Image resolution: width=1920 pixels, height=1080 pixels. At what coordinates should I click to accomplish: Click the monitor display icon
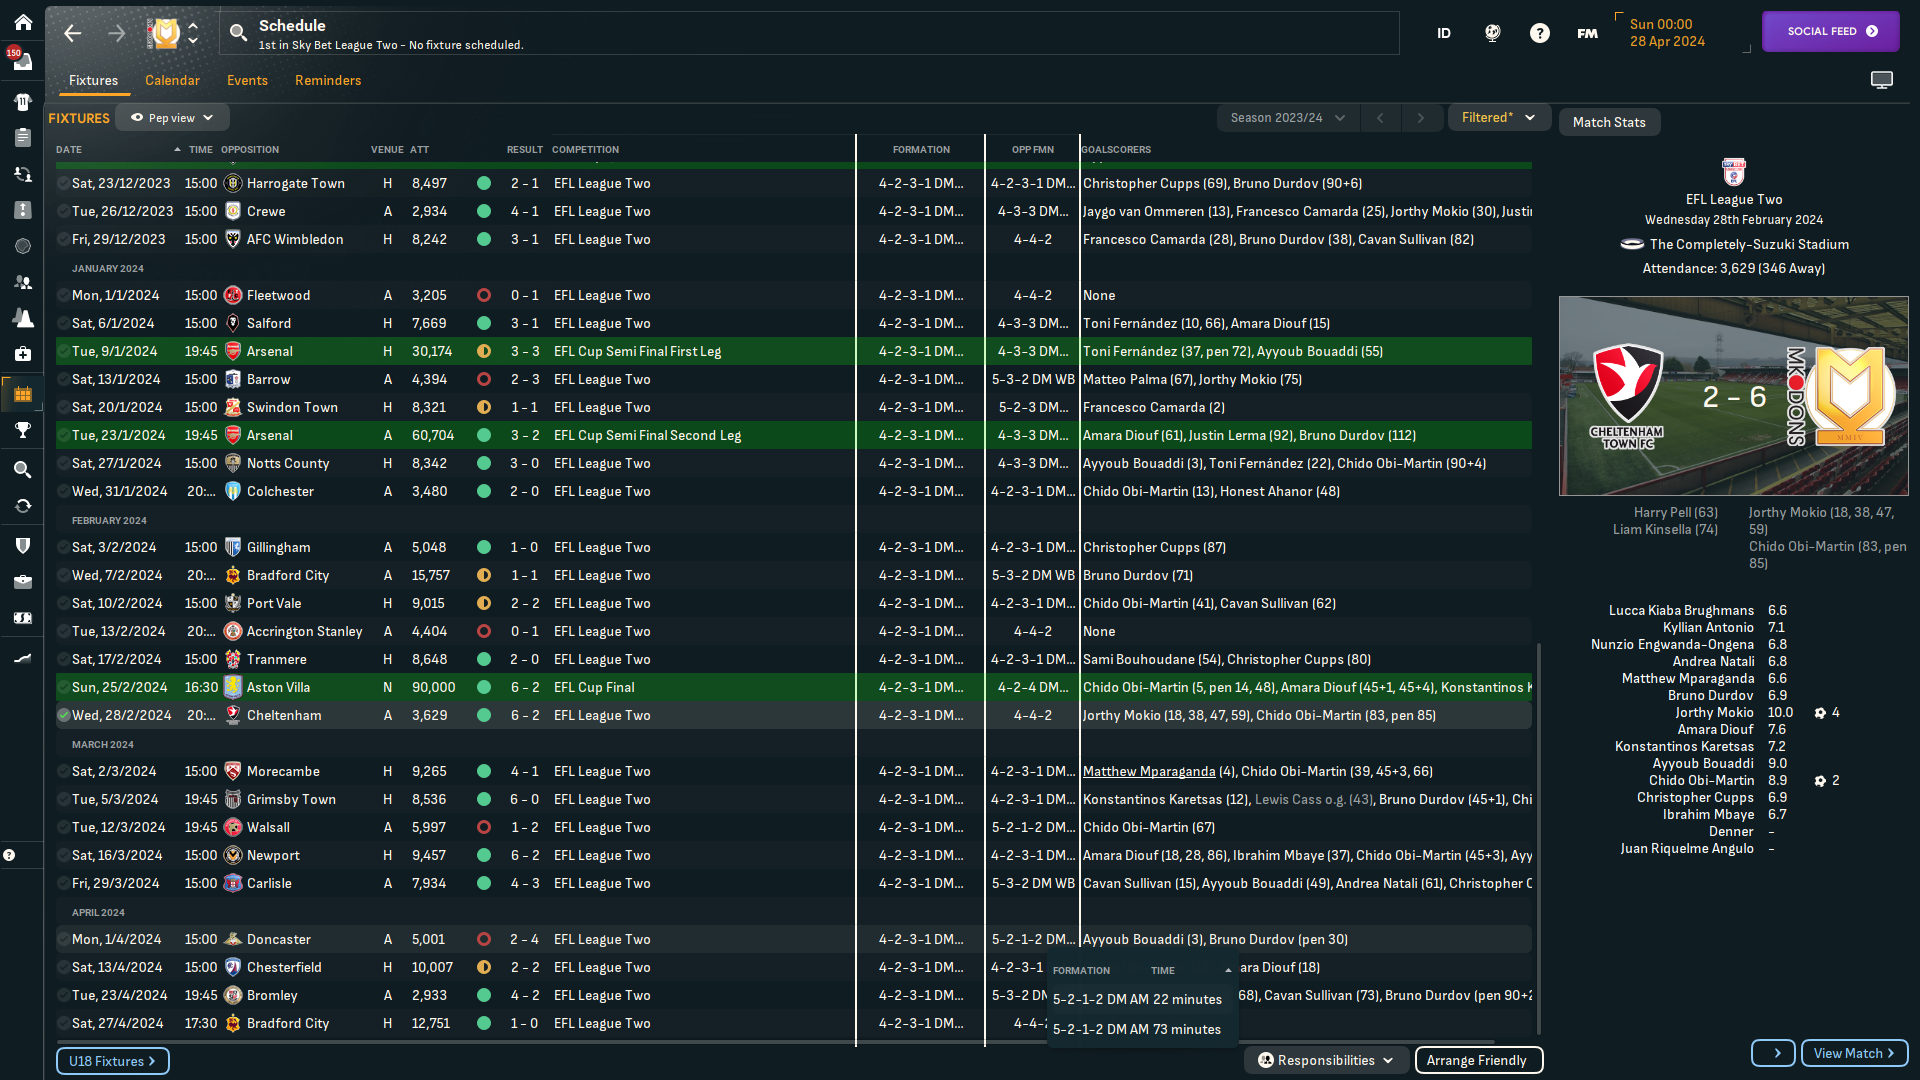1882,80
